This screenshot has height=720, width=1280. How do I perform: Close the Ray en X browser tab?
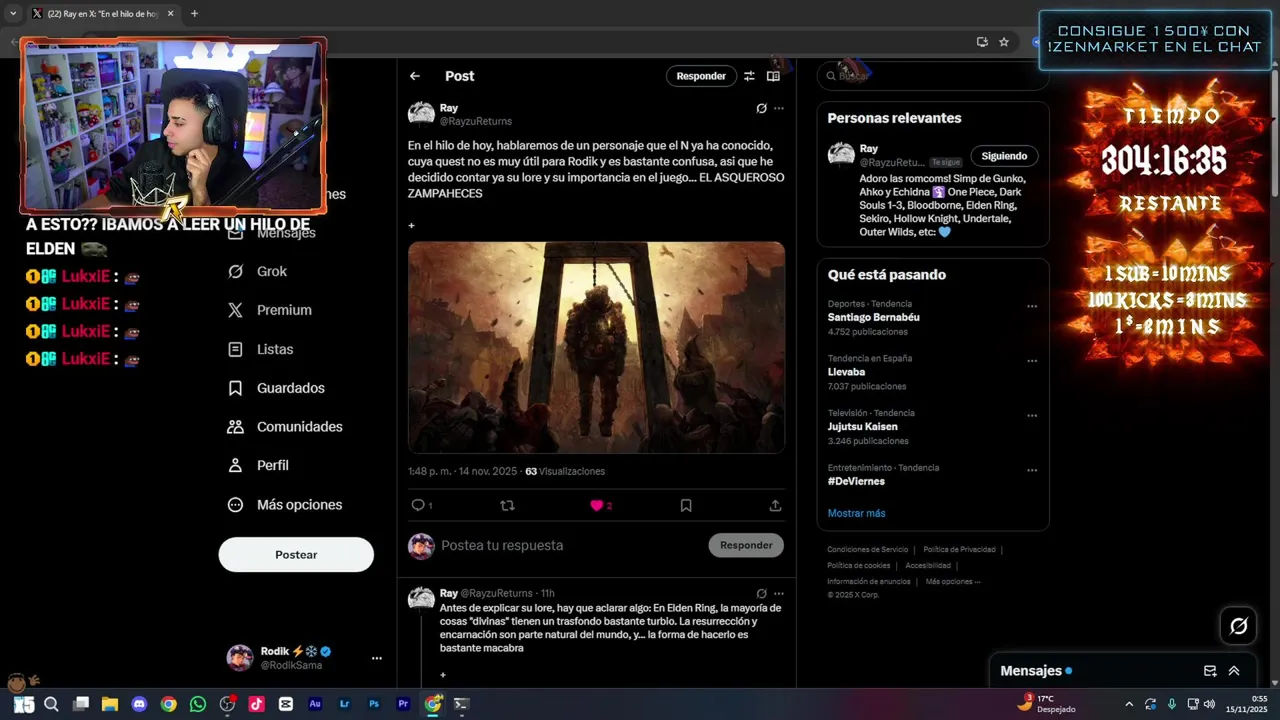tap(170, 14)
